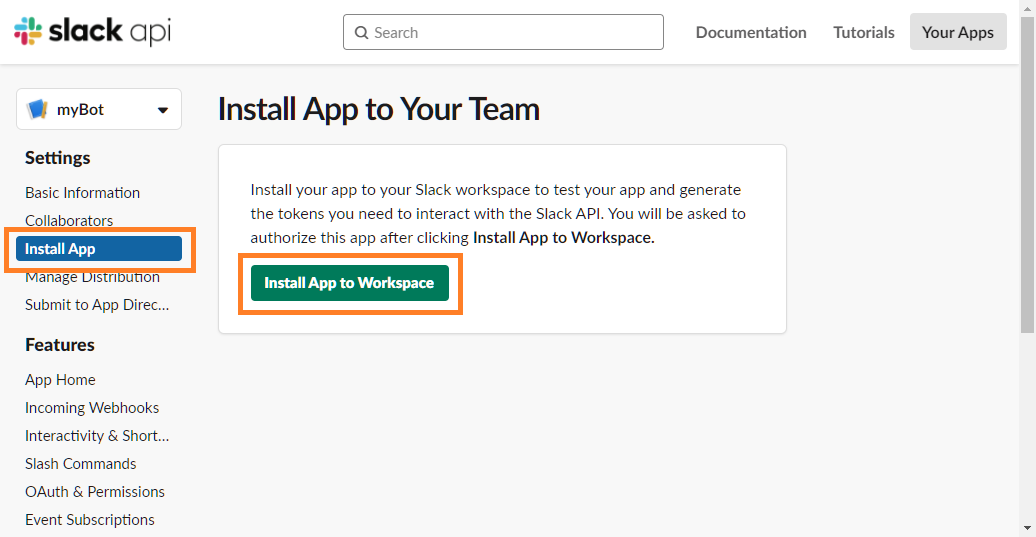Screen dimensions: 1036x537
Task: Open the myBot app selector dropdown
Action: (x=99, y=109)
